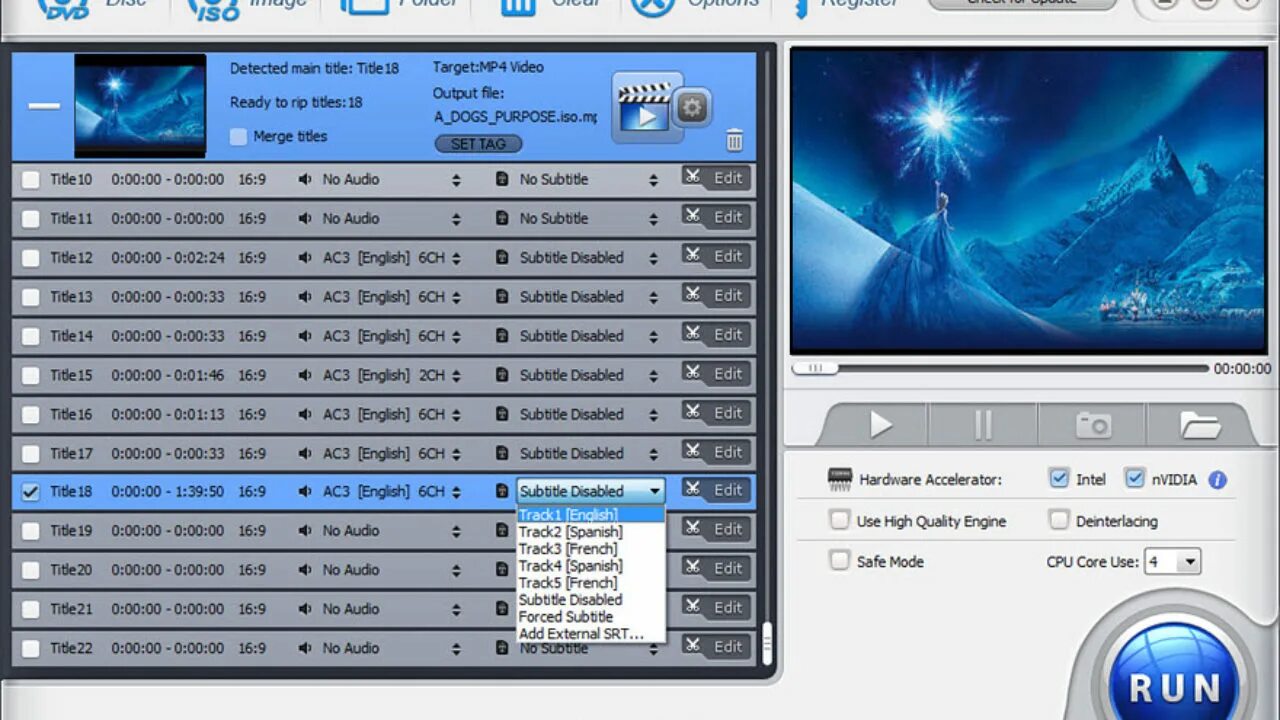The height and width of the screenshot is (720, 1280).
Task: Disable the Intel hardware accelerator checkbox
Action: [1059, 479]
